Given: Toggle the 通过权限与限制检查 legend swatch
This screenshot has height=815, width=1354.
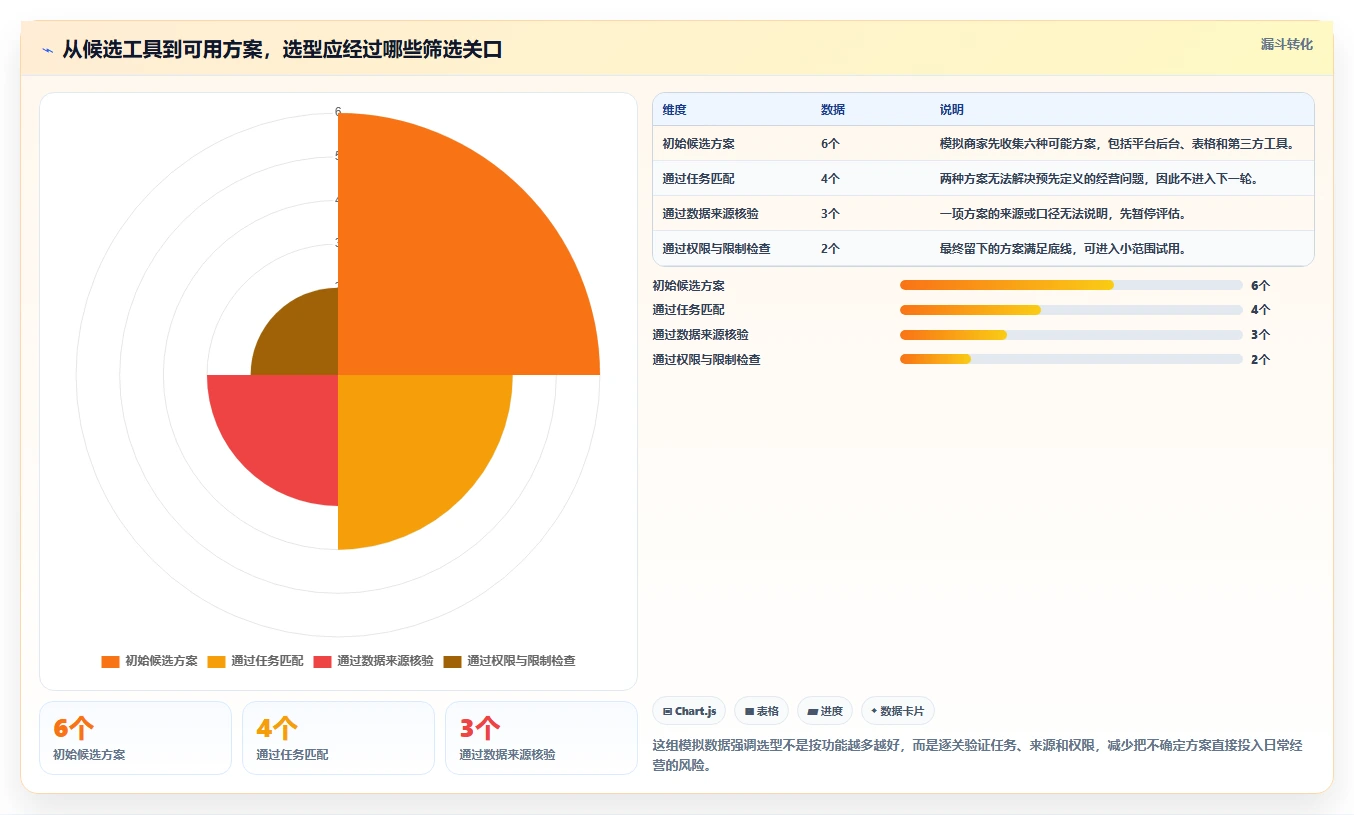Looking at the screenshot, I should pos(452,661).
